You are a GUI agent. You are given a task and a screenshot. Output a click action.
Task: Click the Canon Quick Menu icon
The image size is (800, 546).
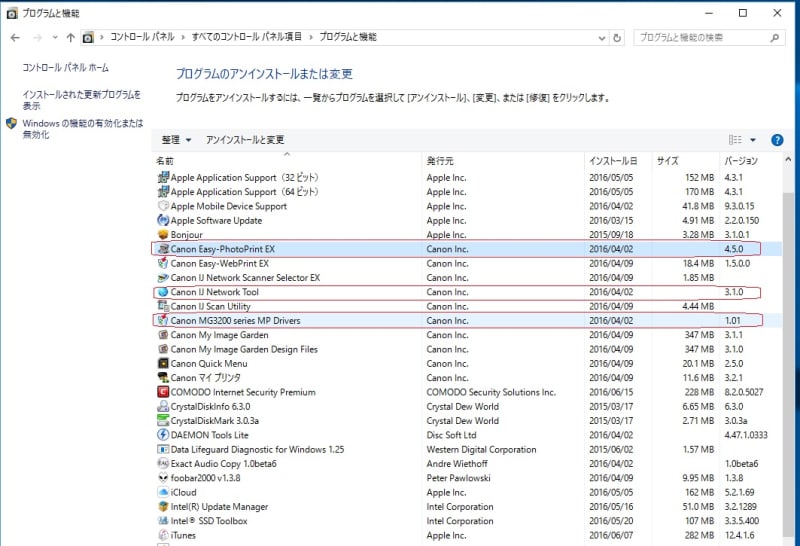tap(163, 363)
